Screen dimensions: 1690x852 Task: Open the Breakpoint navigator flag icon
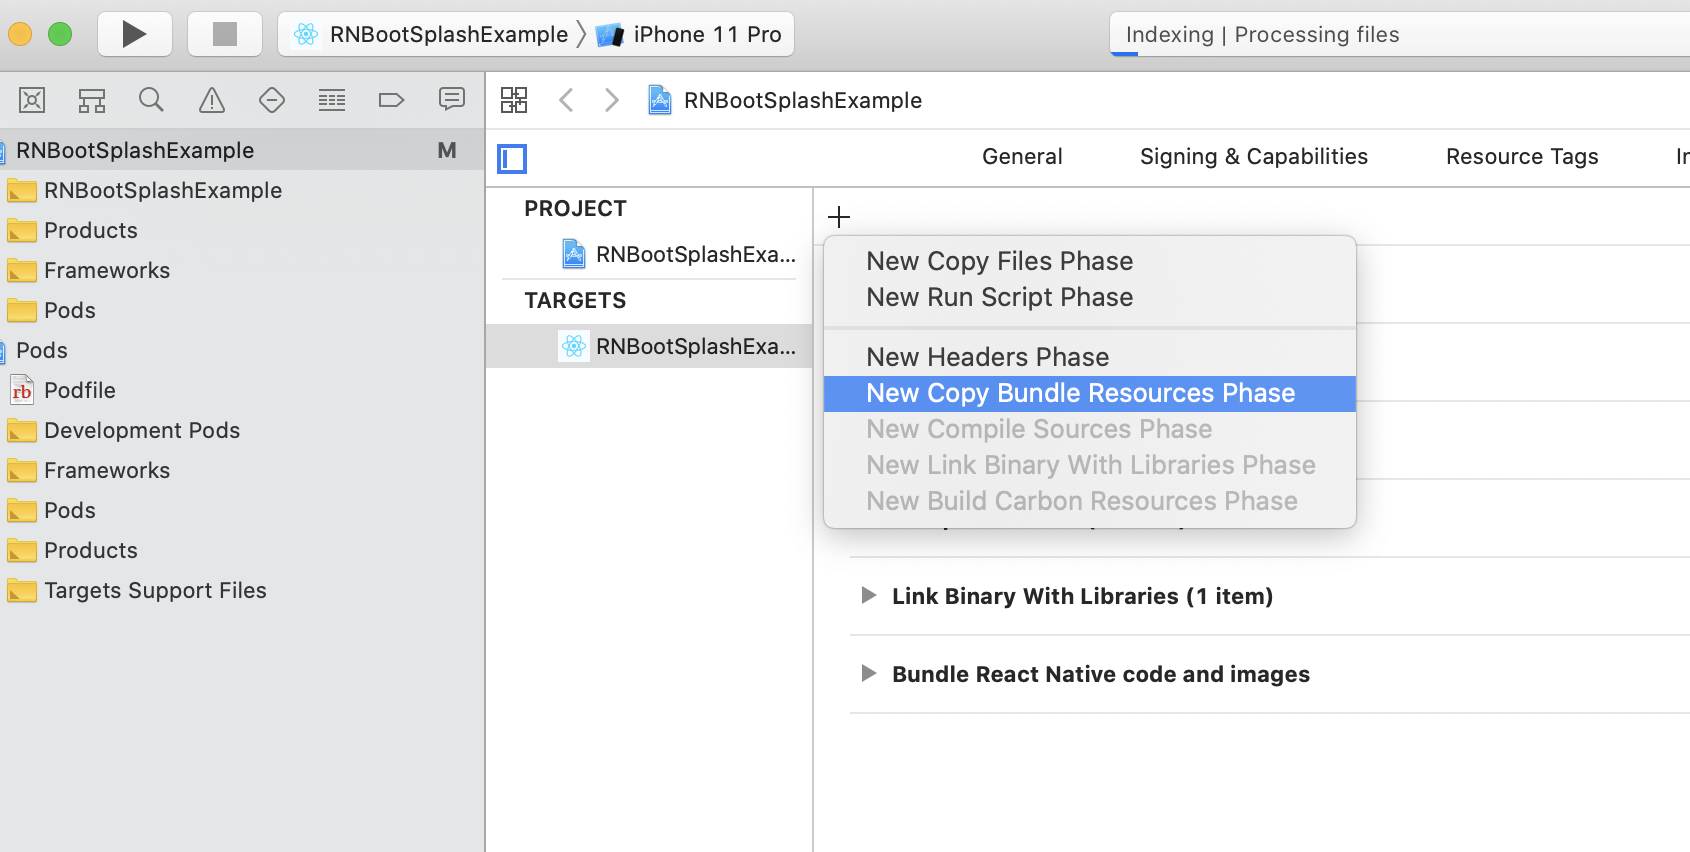click(391, 100)
